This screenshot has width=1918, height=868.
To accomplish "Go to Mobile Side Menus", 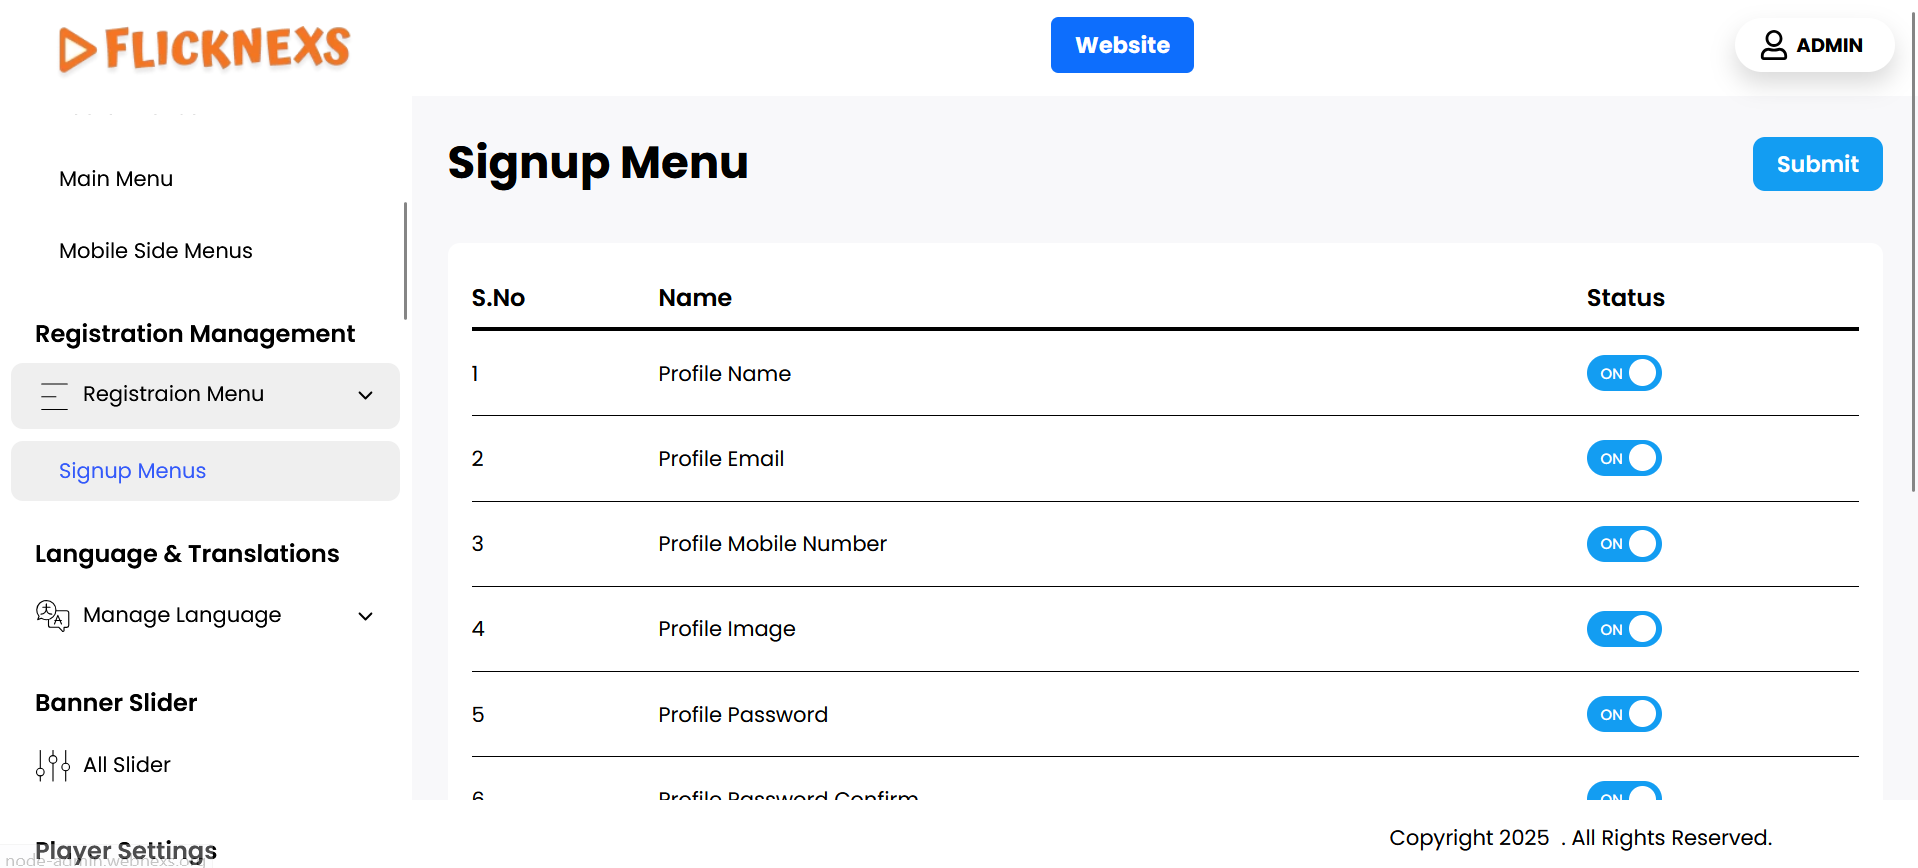I will [156, 251].
